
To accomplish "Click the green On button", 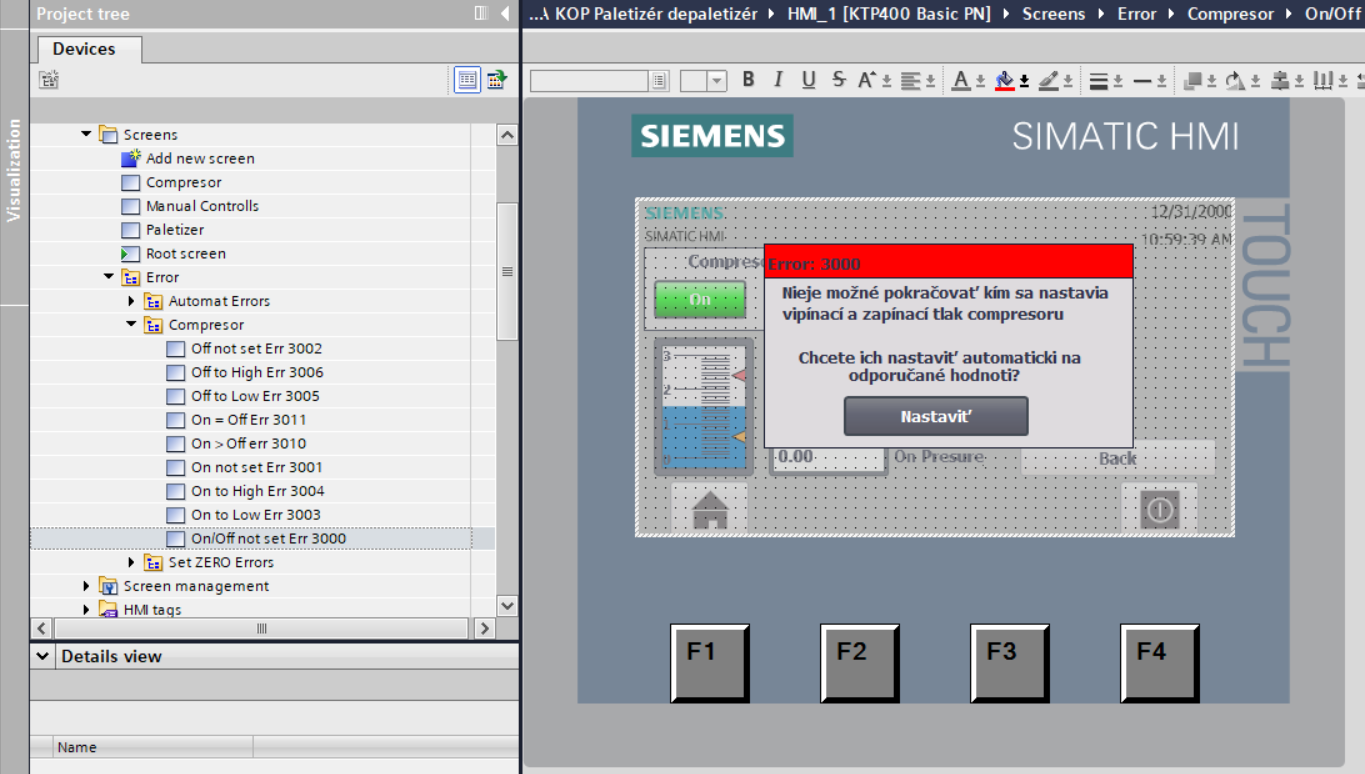I will (x=700, y=299).
